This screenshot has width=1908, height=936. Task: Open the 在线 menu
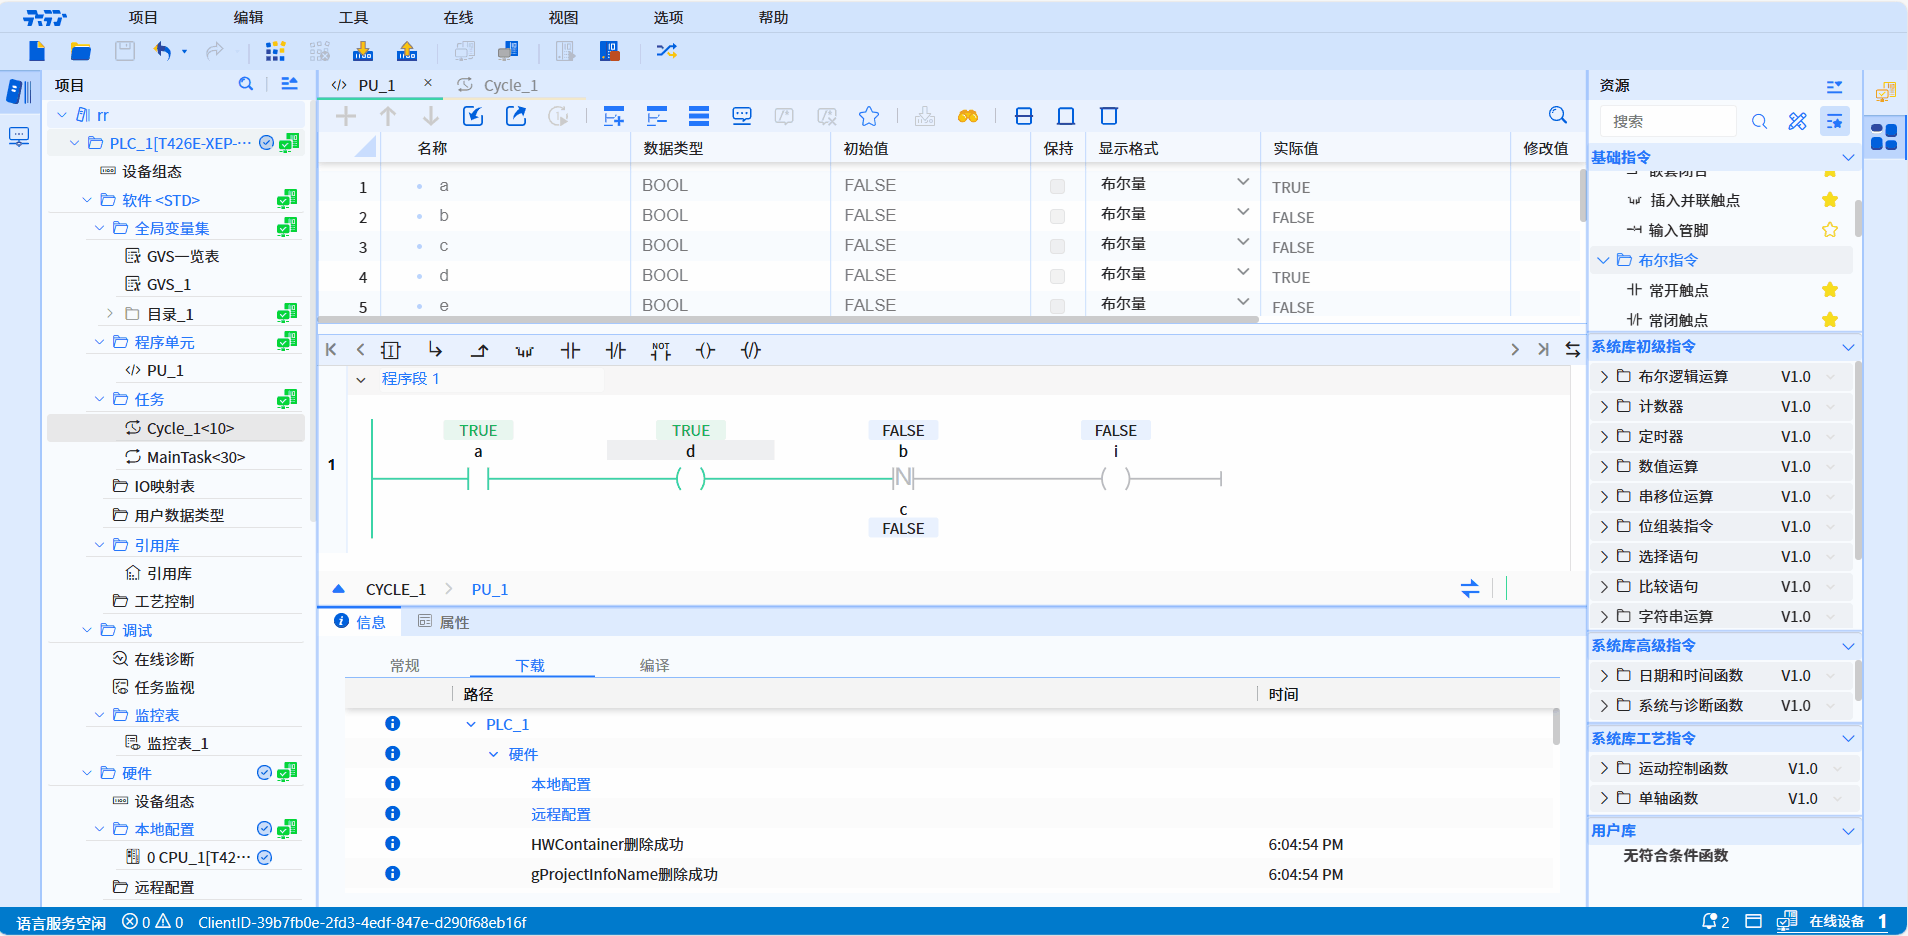point(458,17)
